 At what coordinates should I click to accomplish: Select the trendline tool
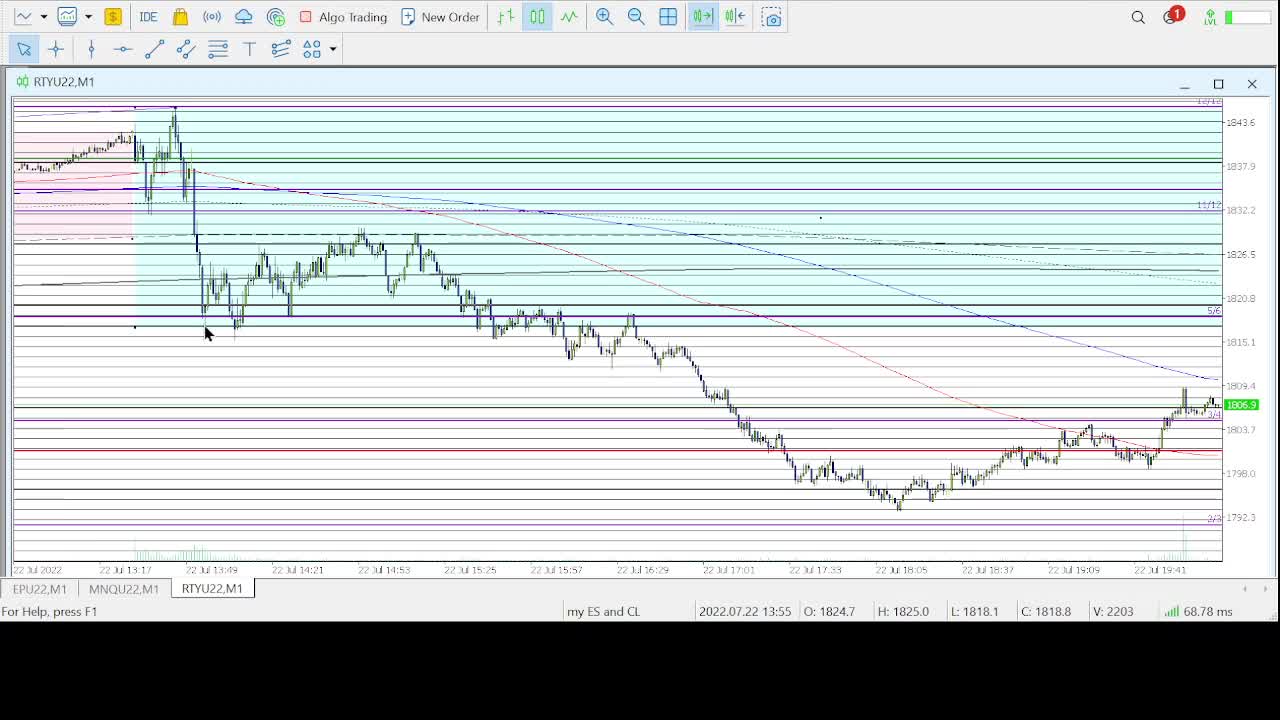point(154,48)
